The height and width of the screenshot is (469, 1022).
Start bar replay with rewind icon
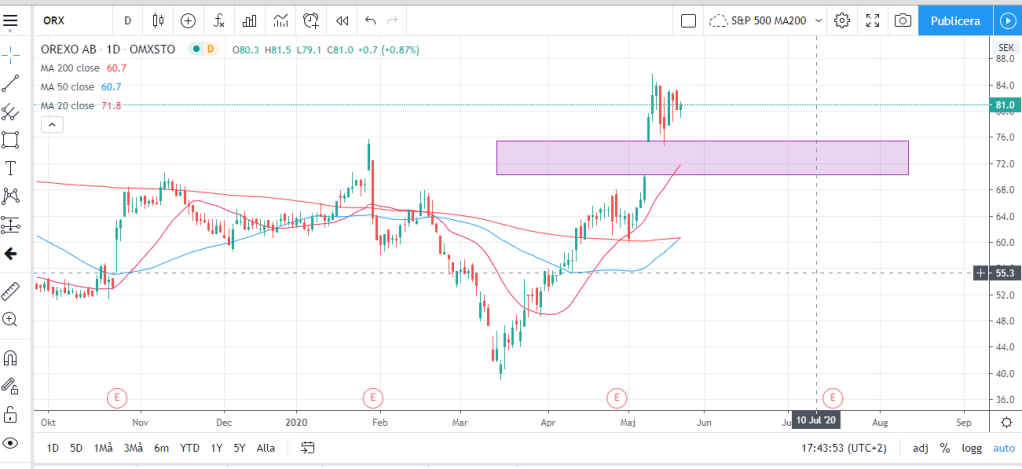342,20
